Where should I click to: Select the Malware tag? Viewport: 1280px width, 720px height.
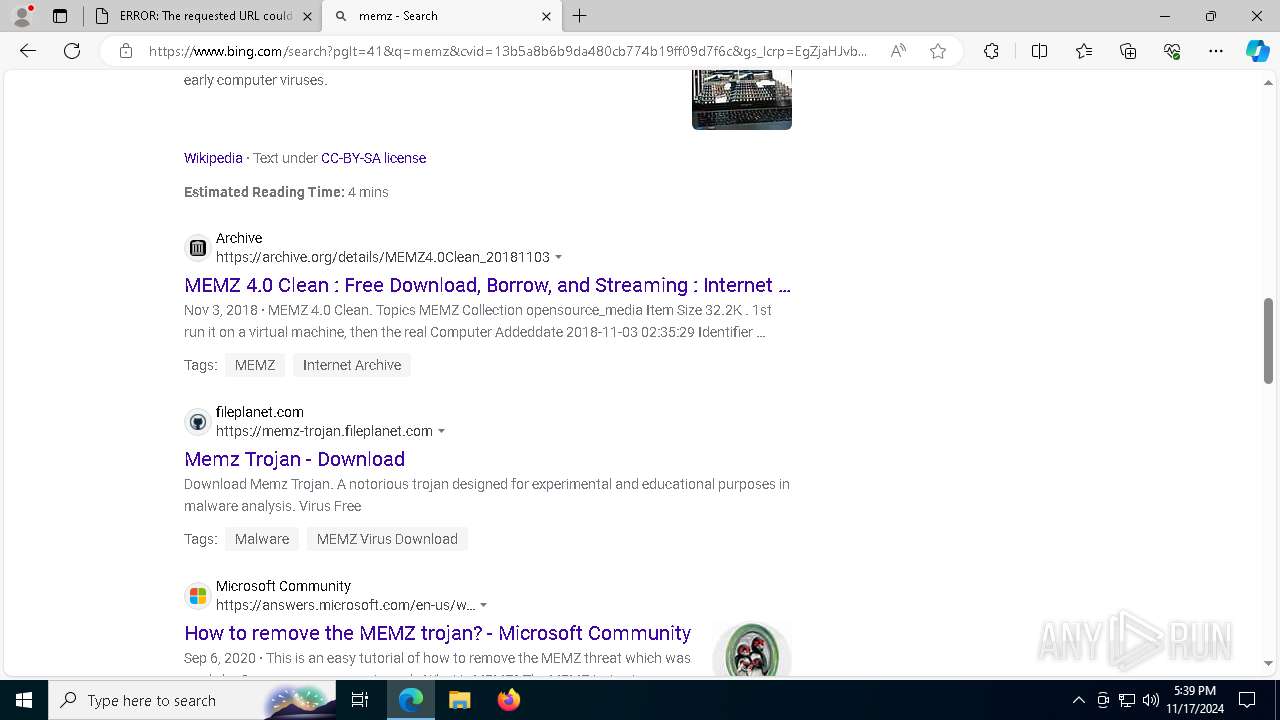pyautogui.click(x=262, y=539)
